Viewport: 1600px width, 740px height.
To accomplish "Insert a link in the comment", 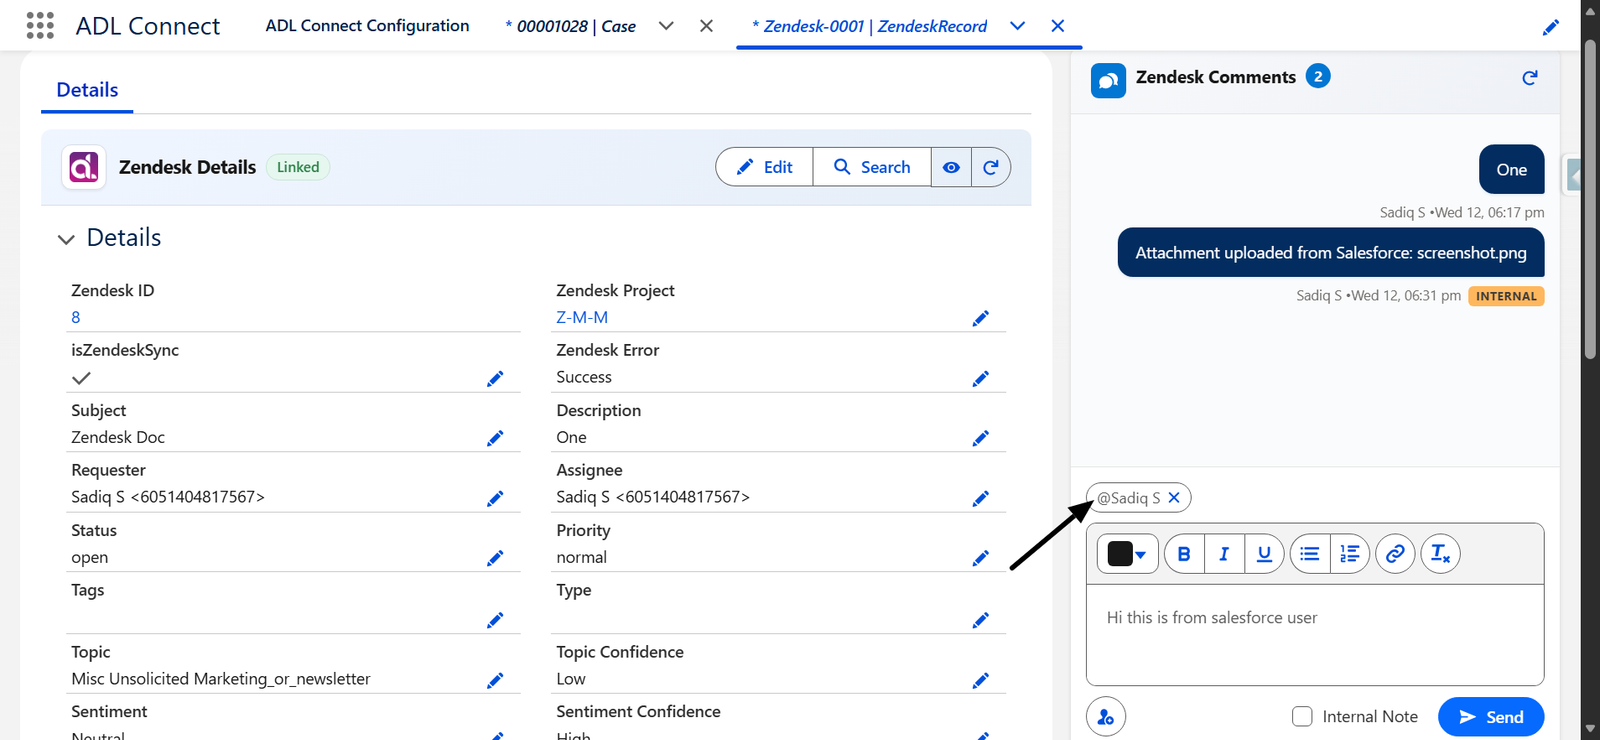I will tap(1395, 554).
